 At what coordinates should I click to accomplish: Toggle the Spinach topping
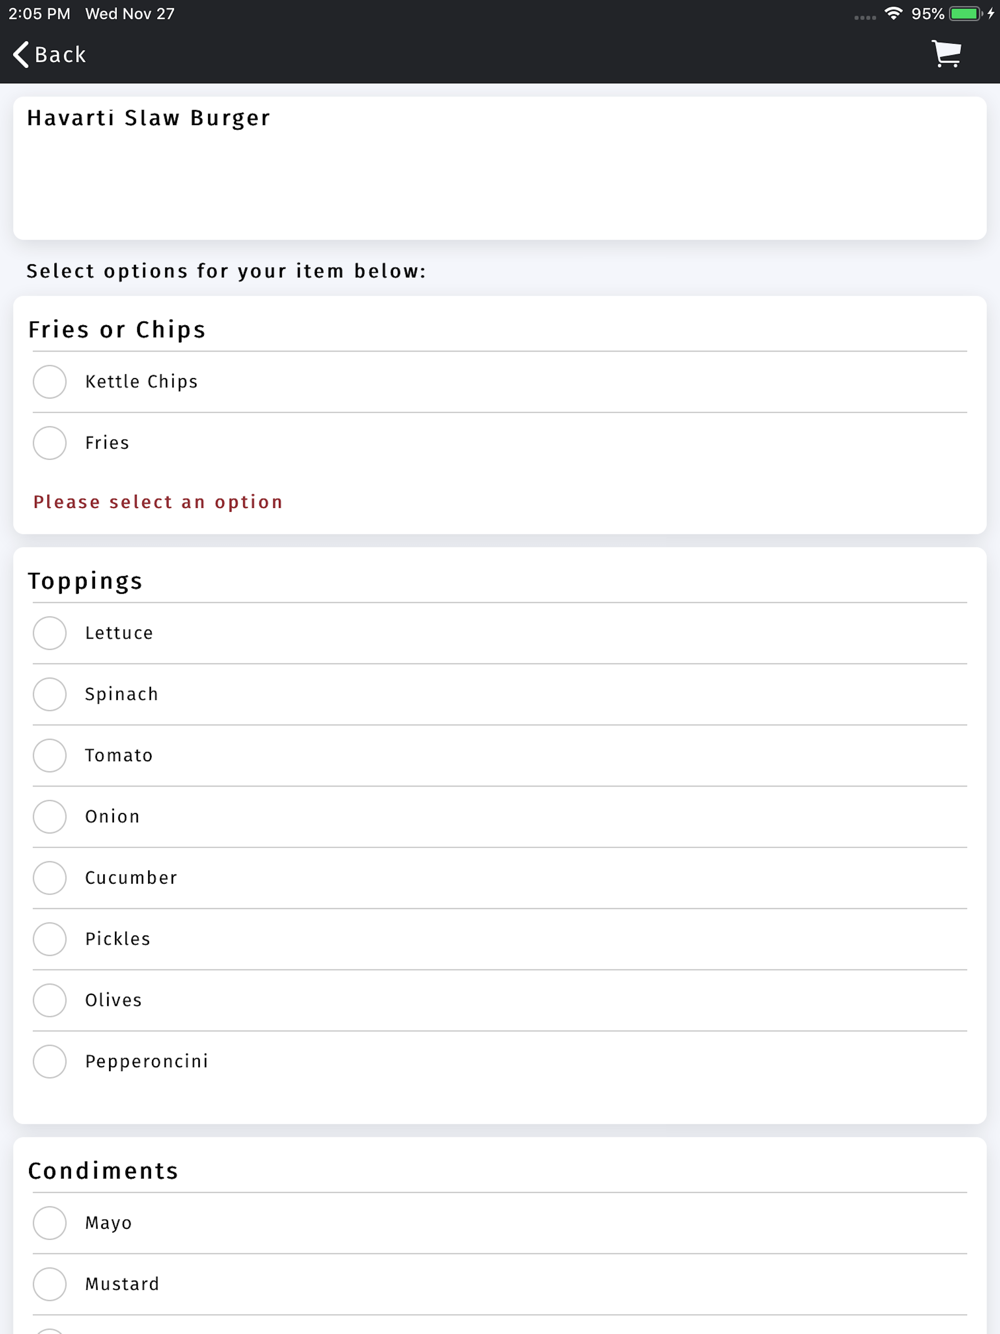[x=50, y=694]
